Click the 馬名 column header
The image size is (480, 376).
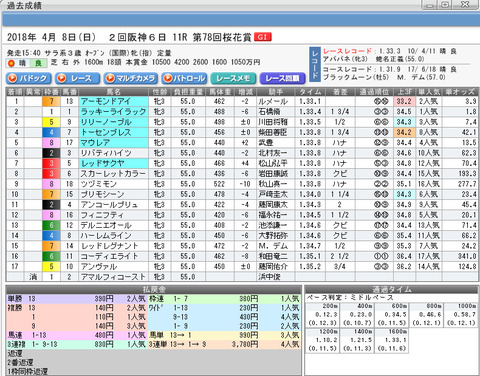pos(113,92)
